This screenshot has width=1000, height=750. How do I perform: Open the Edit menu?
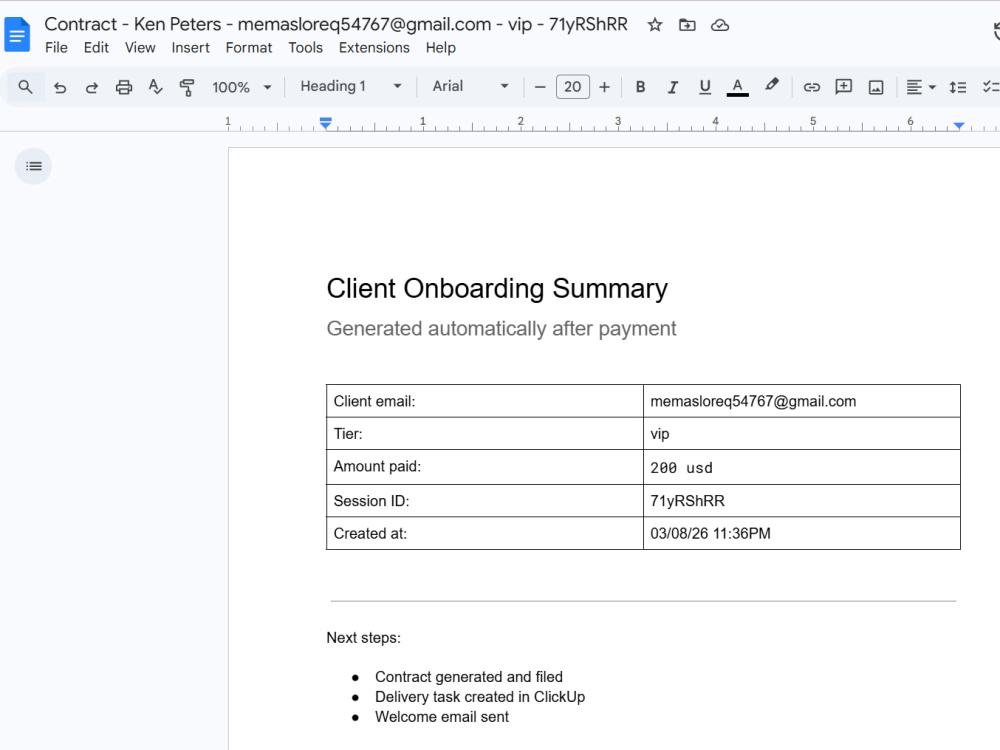(96, 48)
